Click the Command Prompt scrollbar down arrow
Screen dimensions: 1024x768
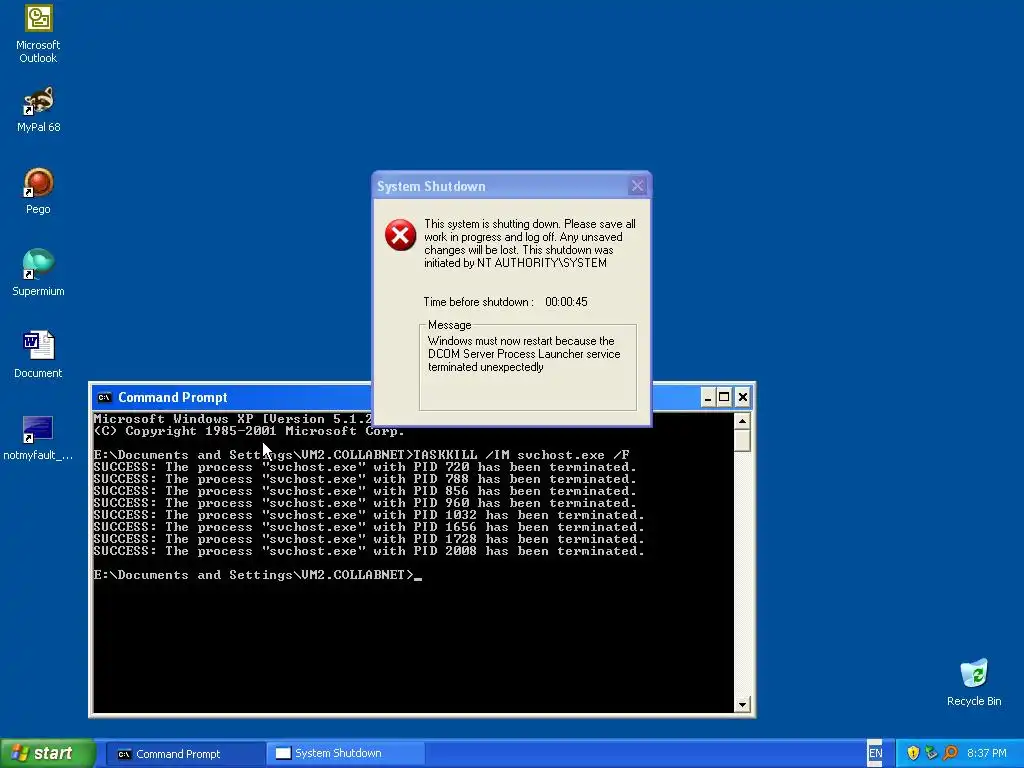(742, 705)
